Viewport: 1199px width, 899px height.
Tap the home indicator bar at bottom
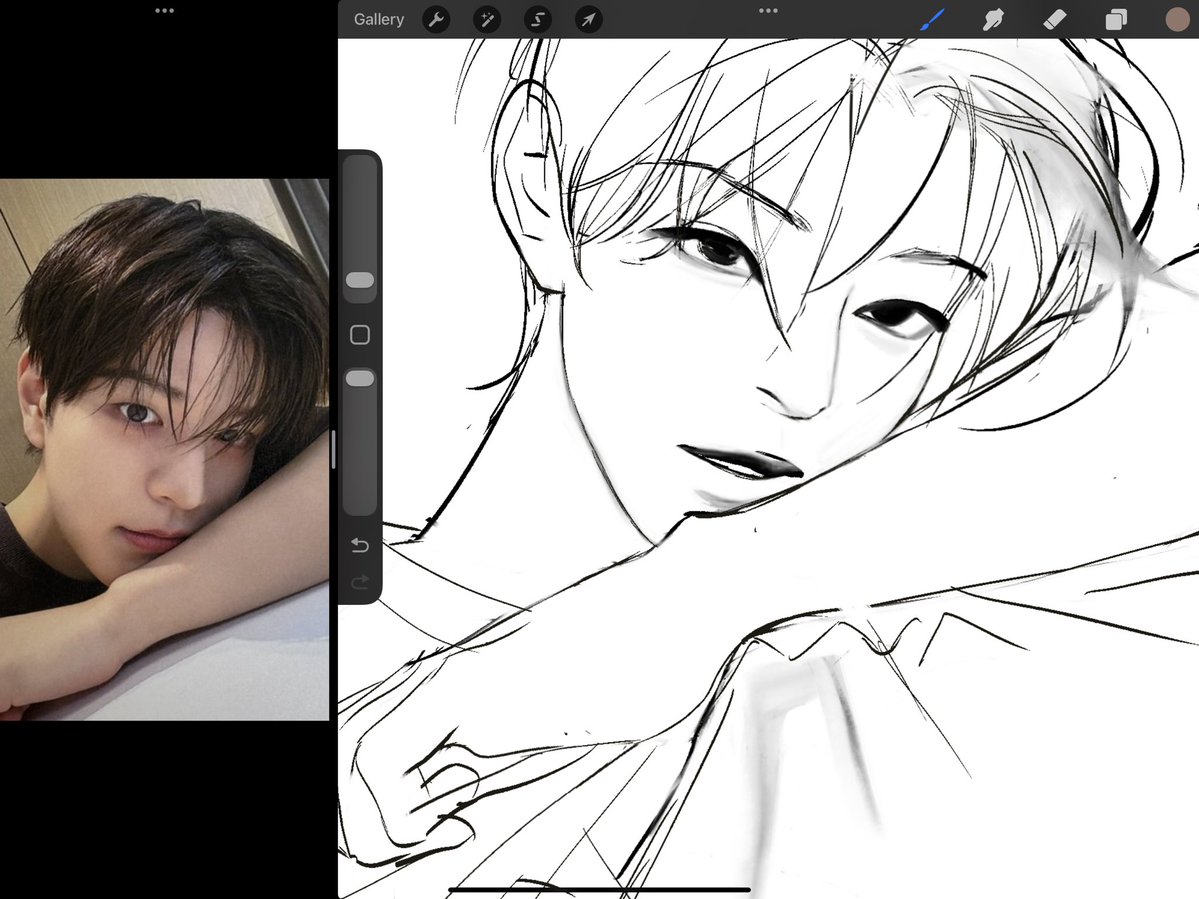coord(599,890)
